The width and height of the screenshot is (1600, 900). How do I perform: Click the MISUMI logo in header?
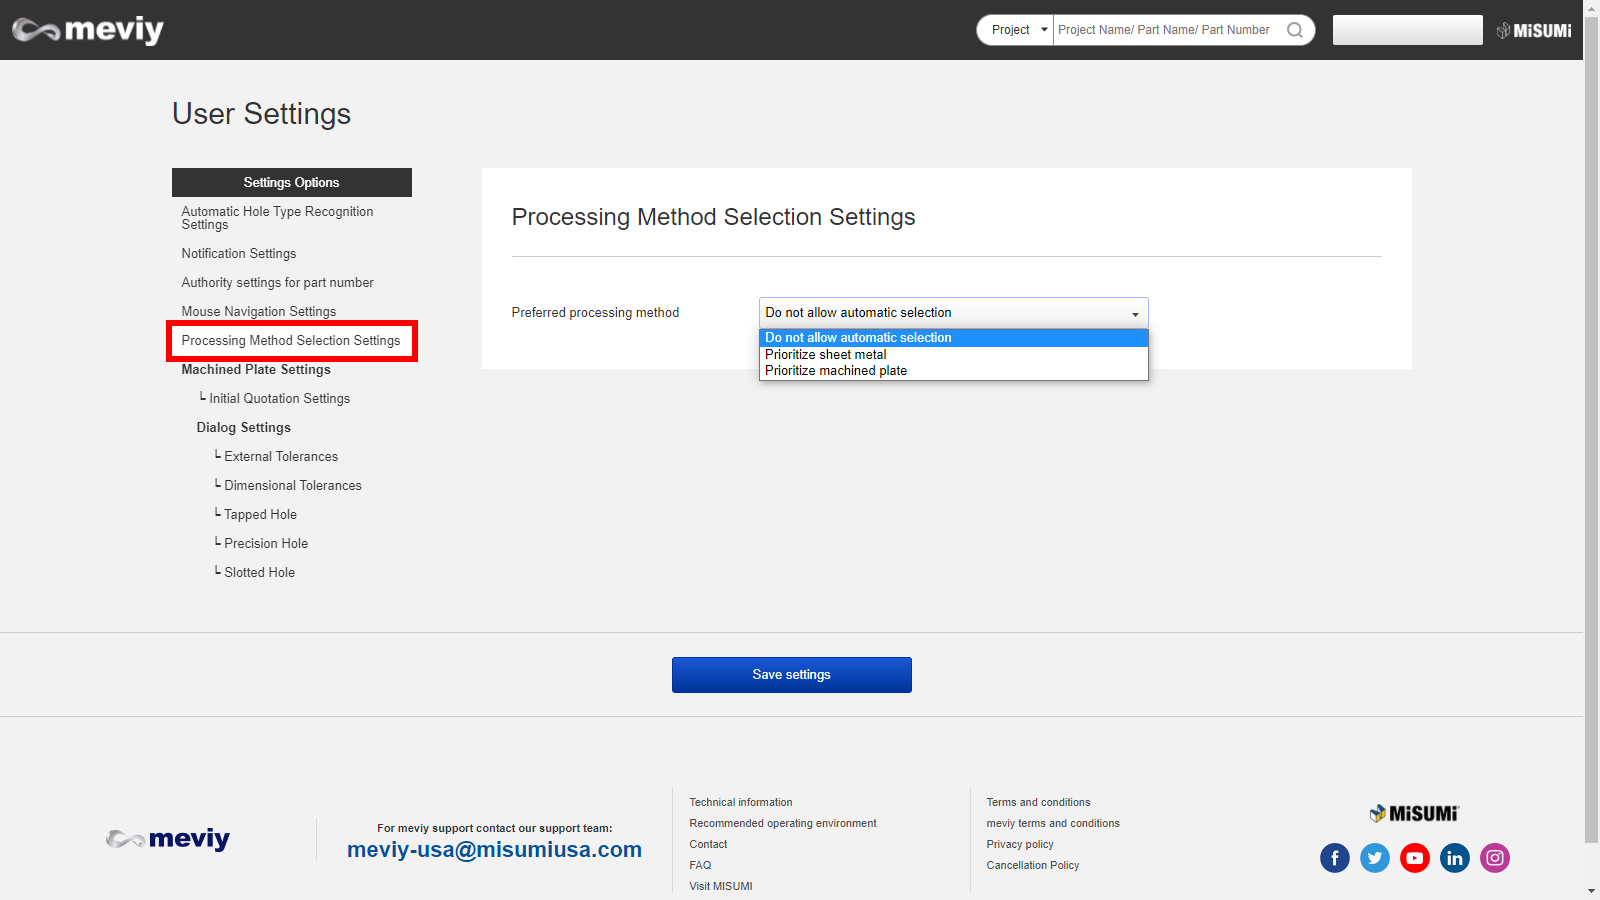[x=1534, y=31]
